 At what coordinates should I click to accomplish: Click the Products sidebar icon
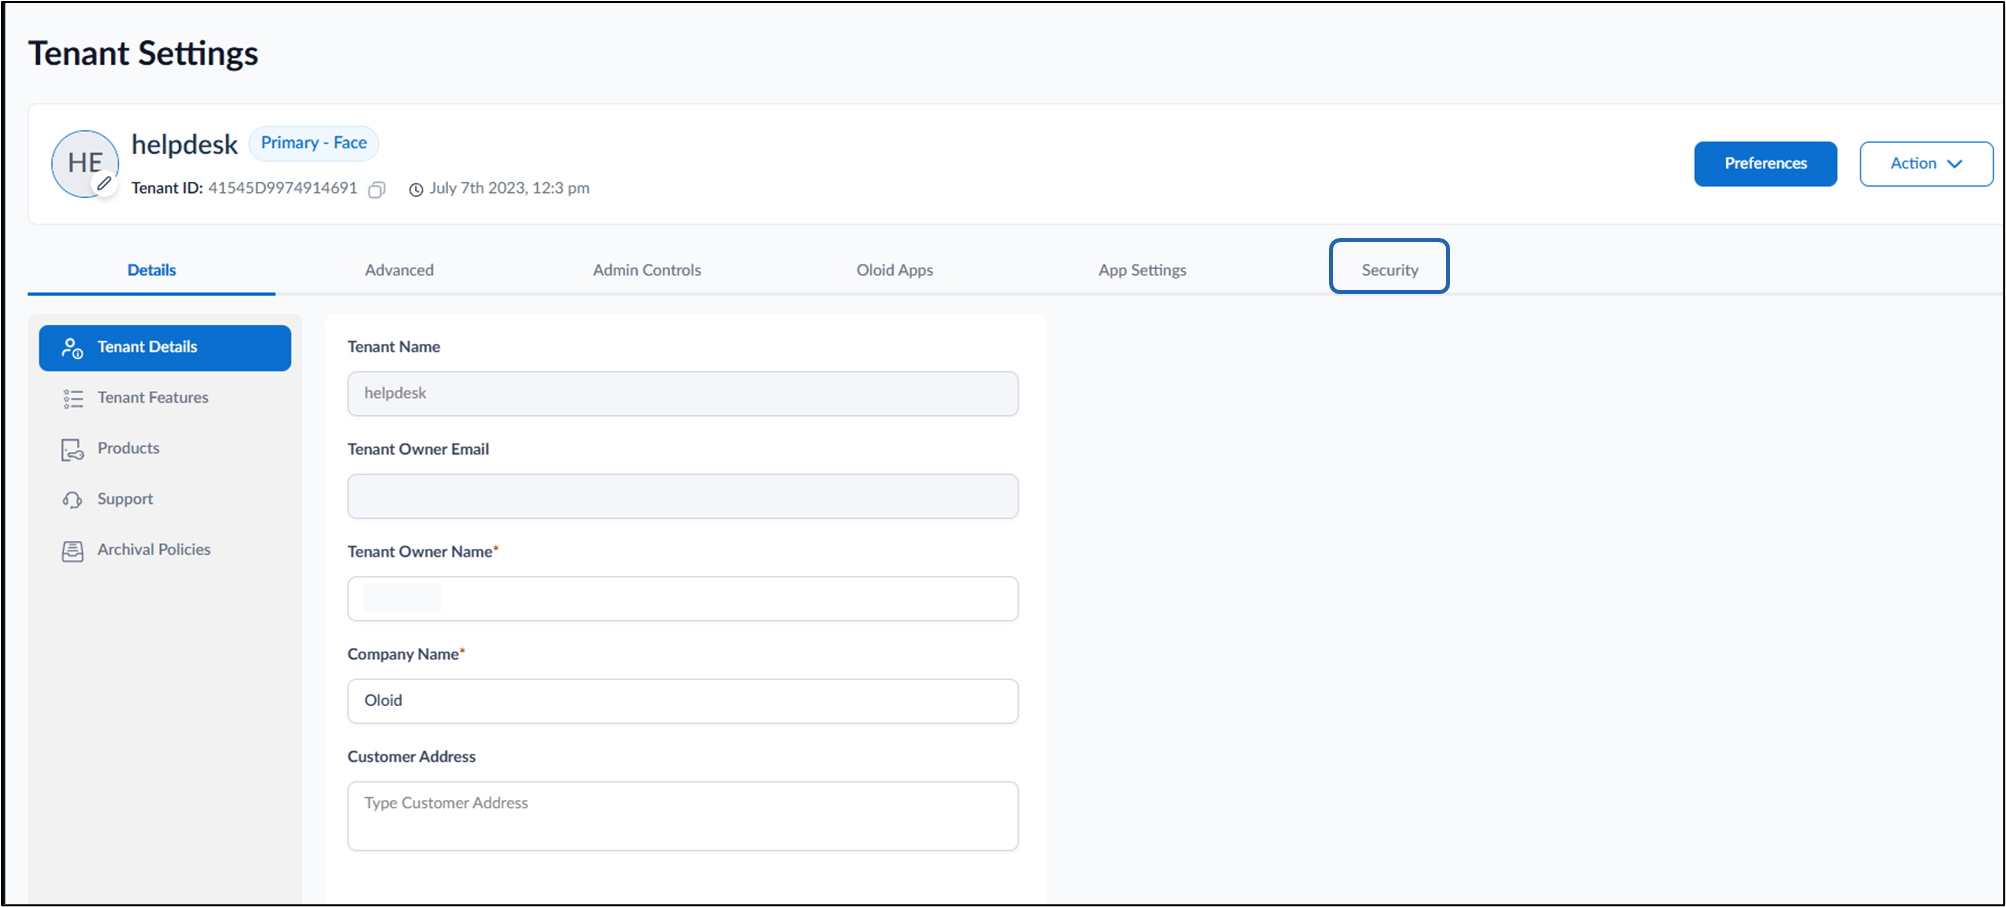pos(73,450)
